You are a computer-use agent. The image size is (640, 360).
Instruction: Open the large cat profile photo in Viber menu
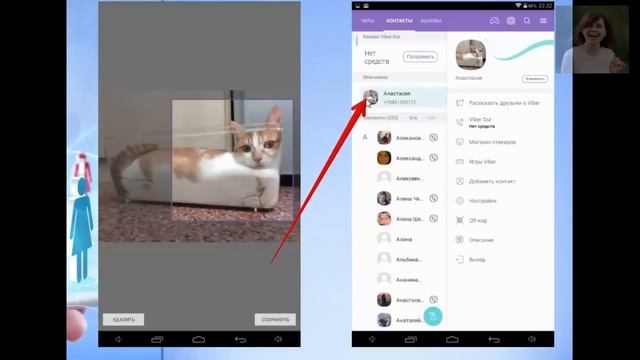pos(471,55)
